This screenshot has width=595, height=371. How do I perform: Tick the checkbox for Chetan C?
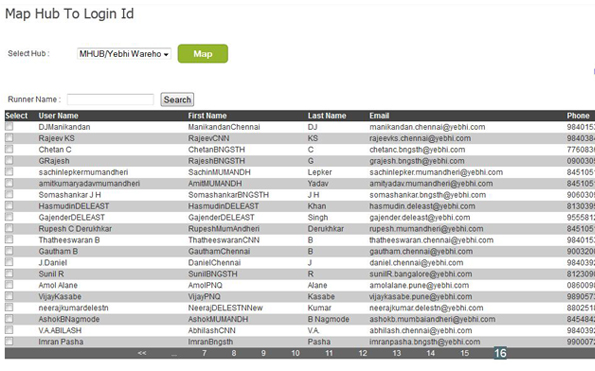pyautogui.click(x=9, y=149)
